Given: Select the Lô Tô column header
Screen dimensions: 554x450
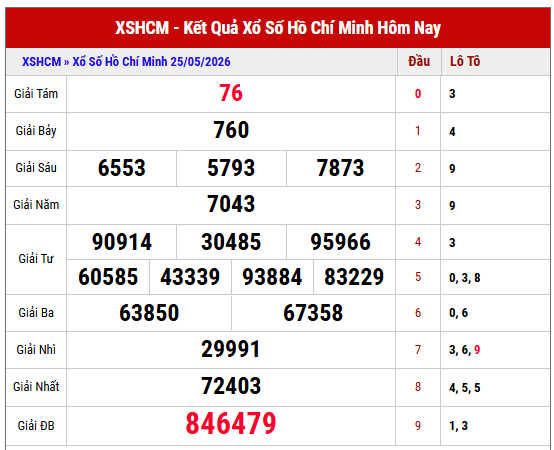Looking at the screenshot, I should [x=465, y=61].
